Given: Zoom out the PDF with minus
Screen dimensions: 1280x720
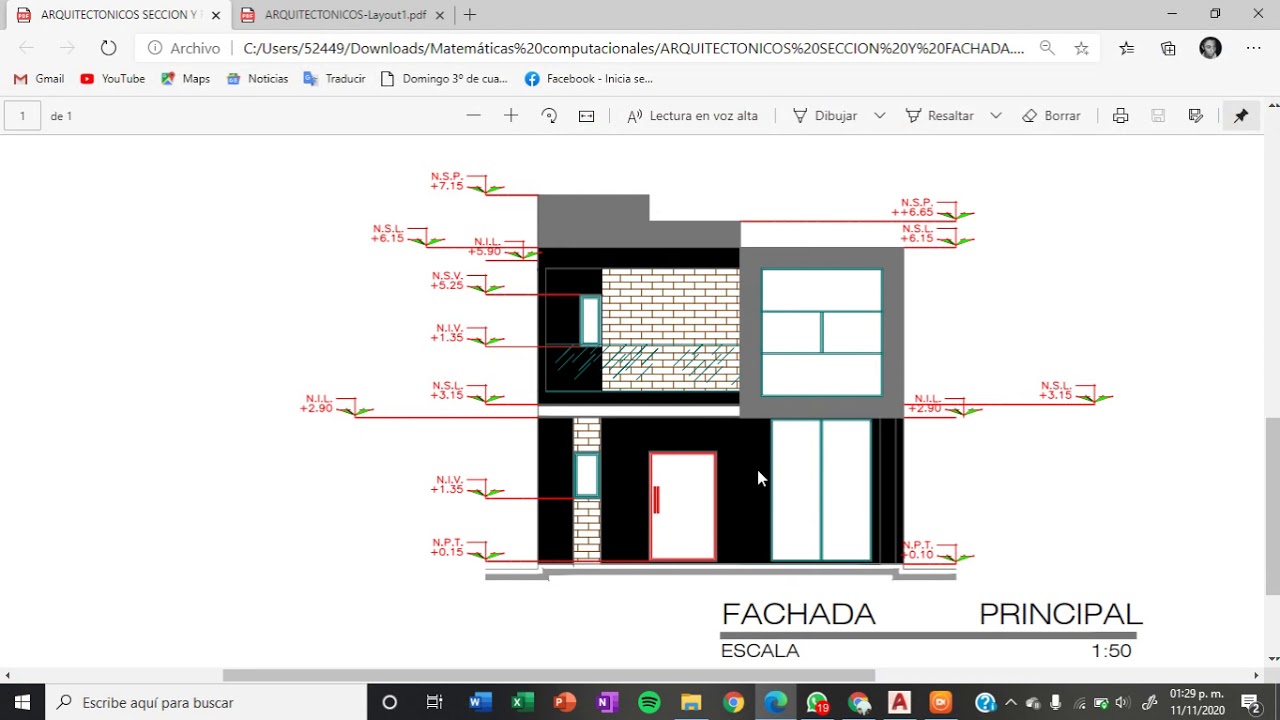Looking at the screenshot, I should pyautogui.click(x=473, y=116).
